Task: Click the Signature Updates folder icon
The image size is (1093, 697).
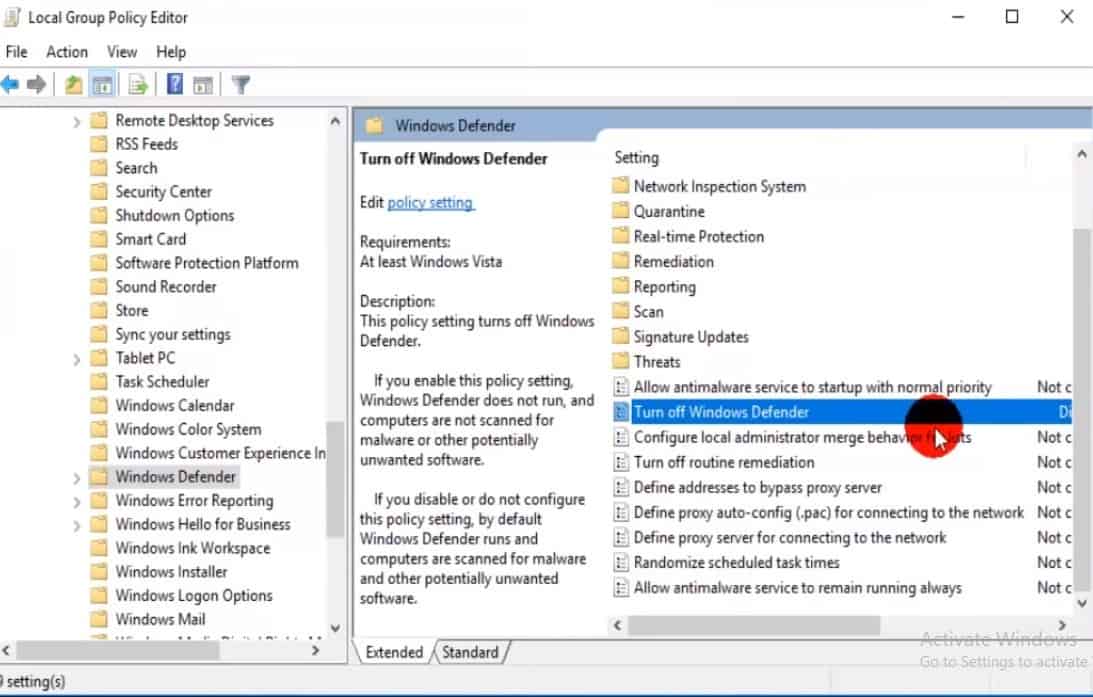Action: point(620,336)
